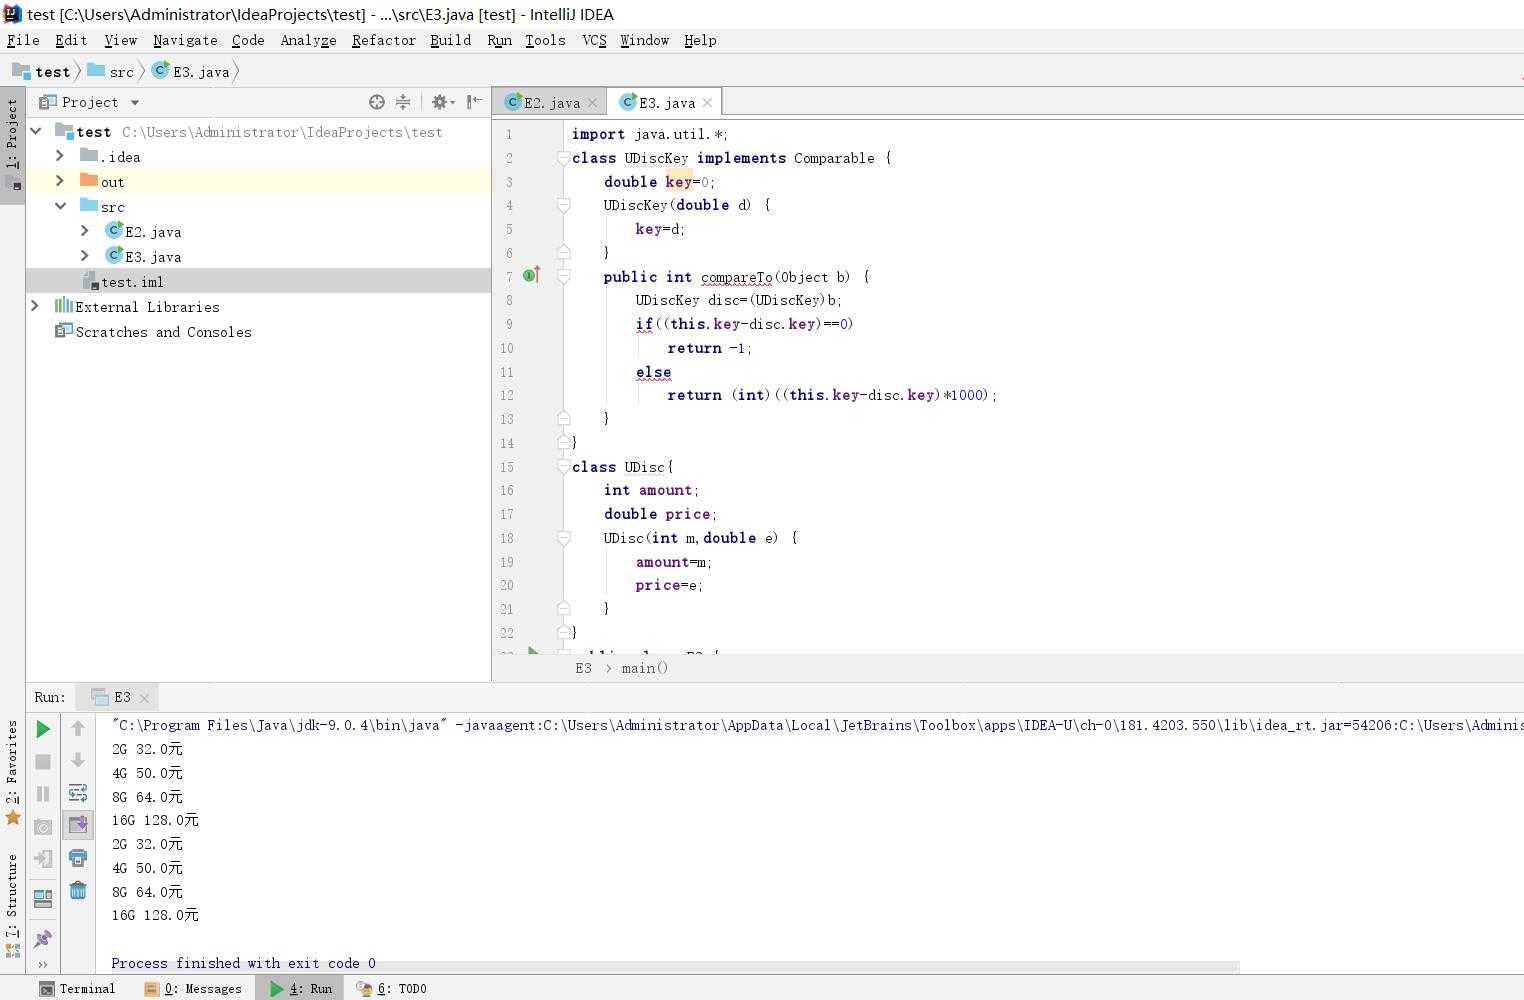Viewport: 1524px width, 1000px height.
Task: Click the implements gutter icon at line 7
Action: pos(532,275)
